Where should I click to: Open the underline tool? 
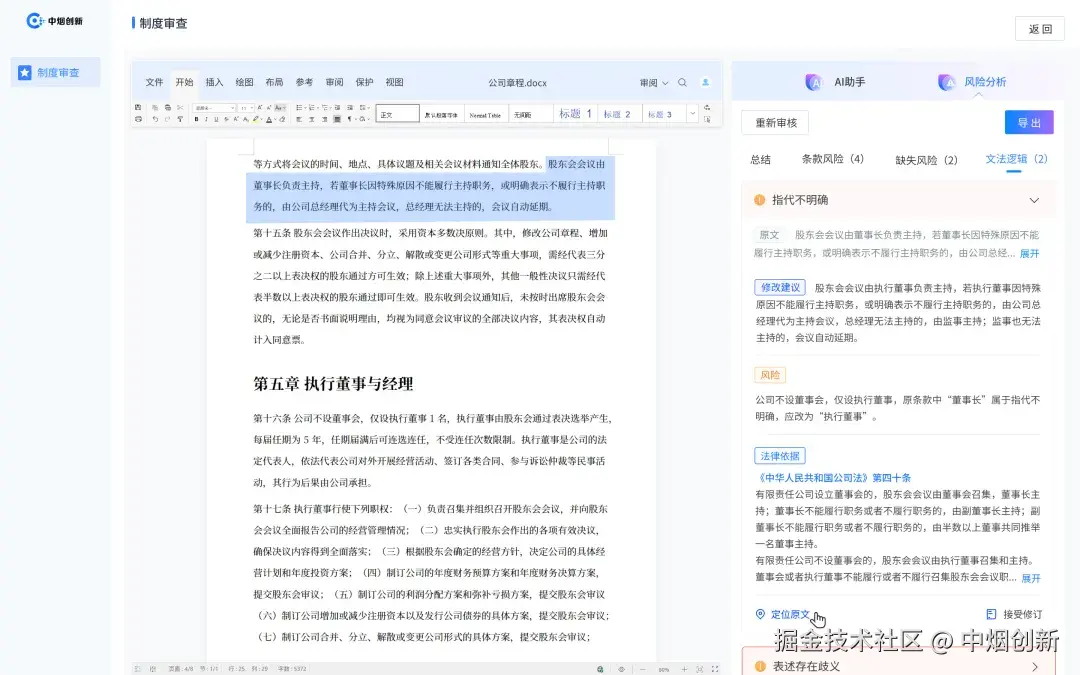(x=215, y=120)
